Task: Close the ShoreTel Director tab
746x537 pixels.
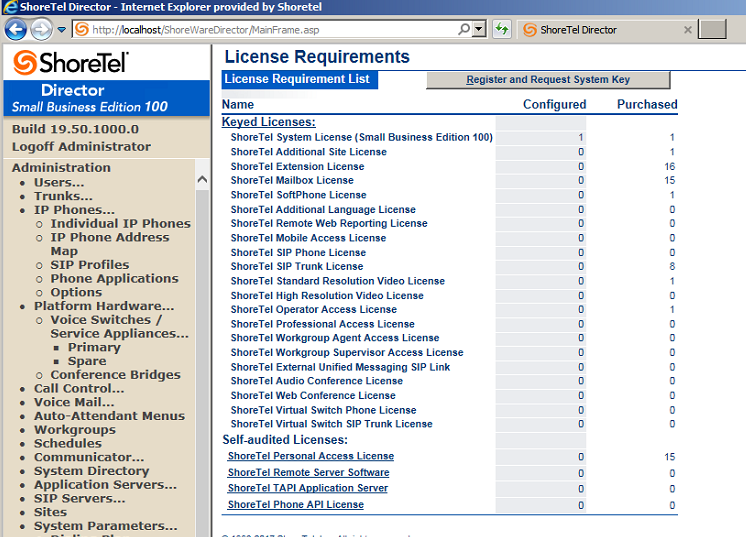Action: (687, 30)
